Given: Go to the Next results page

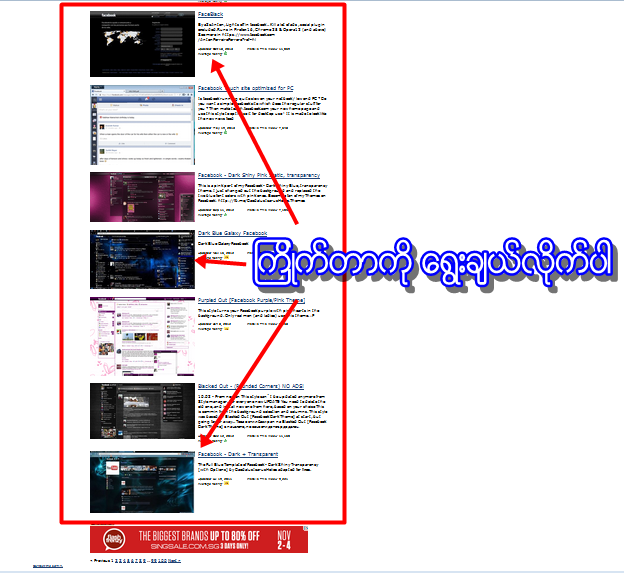Looking at the screenshot, I should click(x=174, y=561).
